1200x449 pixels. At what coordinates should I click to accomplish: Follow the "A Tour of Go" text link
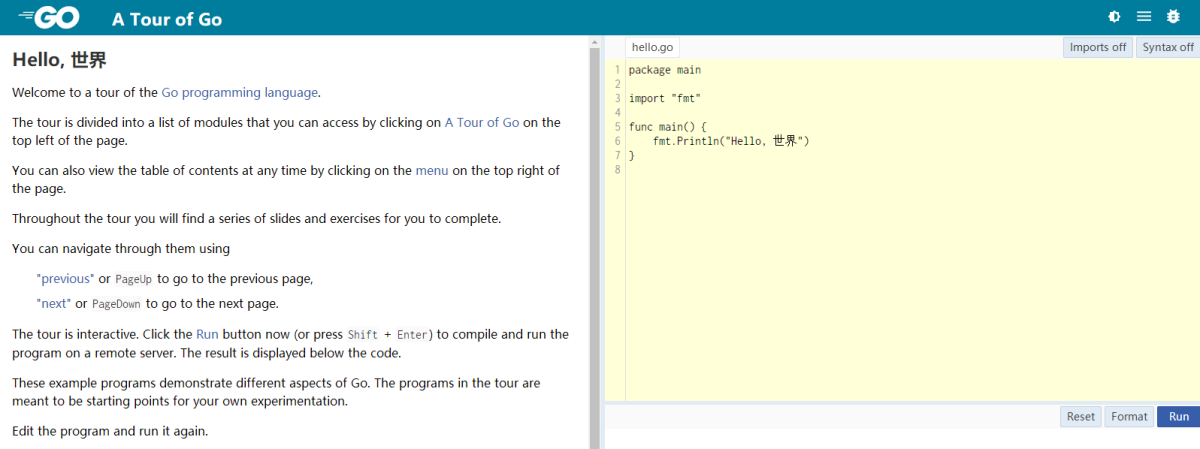pyautogui.click(x=481, y=123)
